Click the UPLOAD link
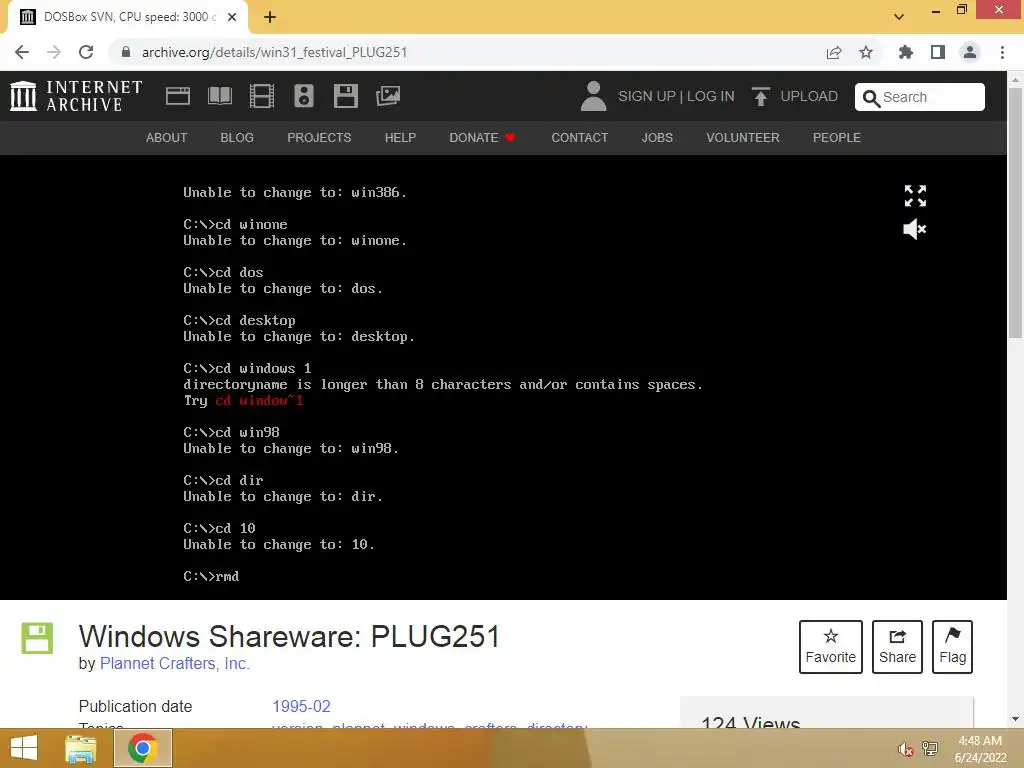The width and height of the screenshot is (1024, 768). point(808,96)
